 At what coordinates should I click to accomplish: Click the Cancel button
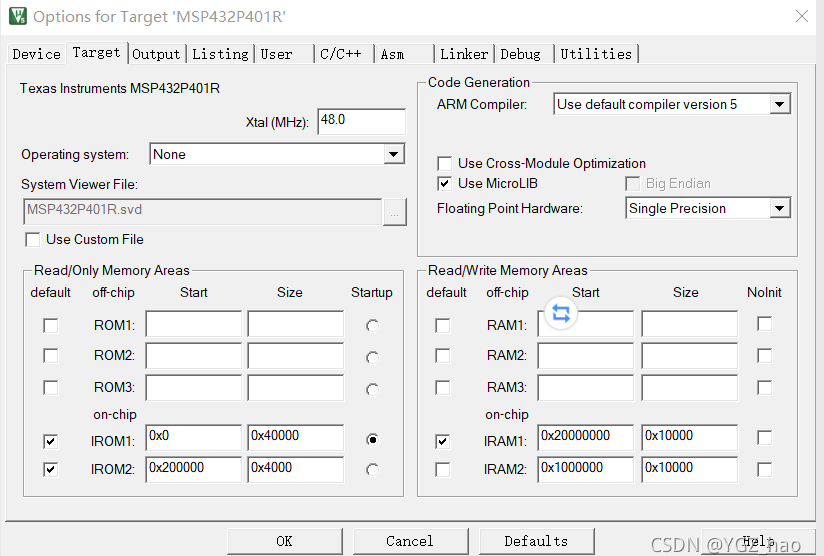[x=410, y=541]
